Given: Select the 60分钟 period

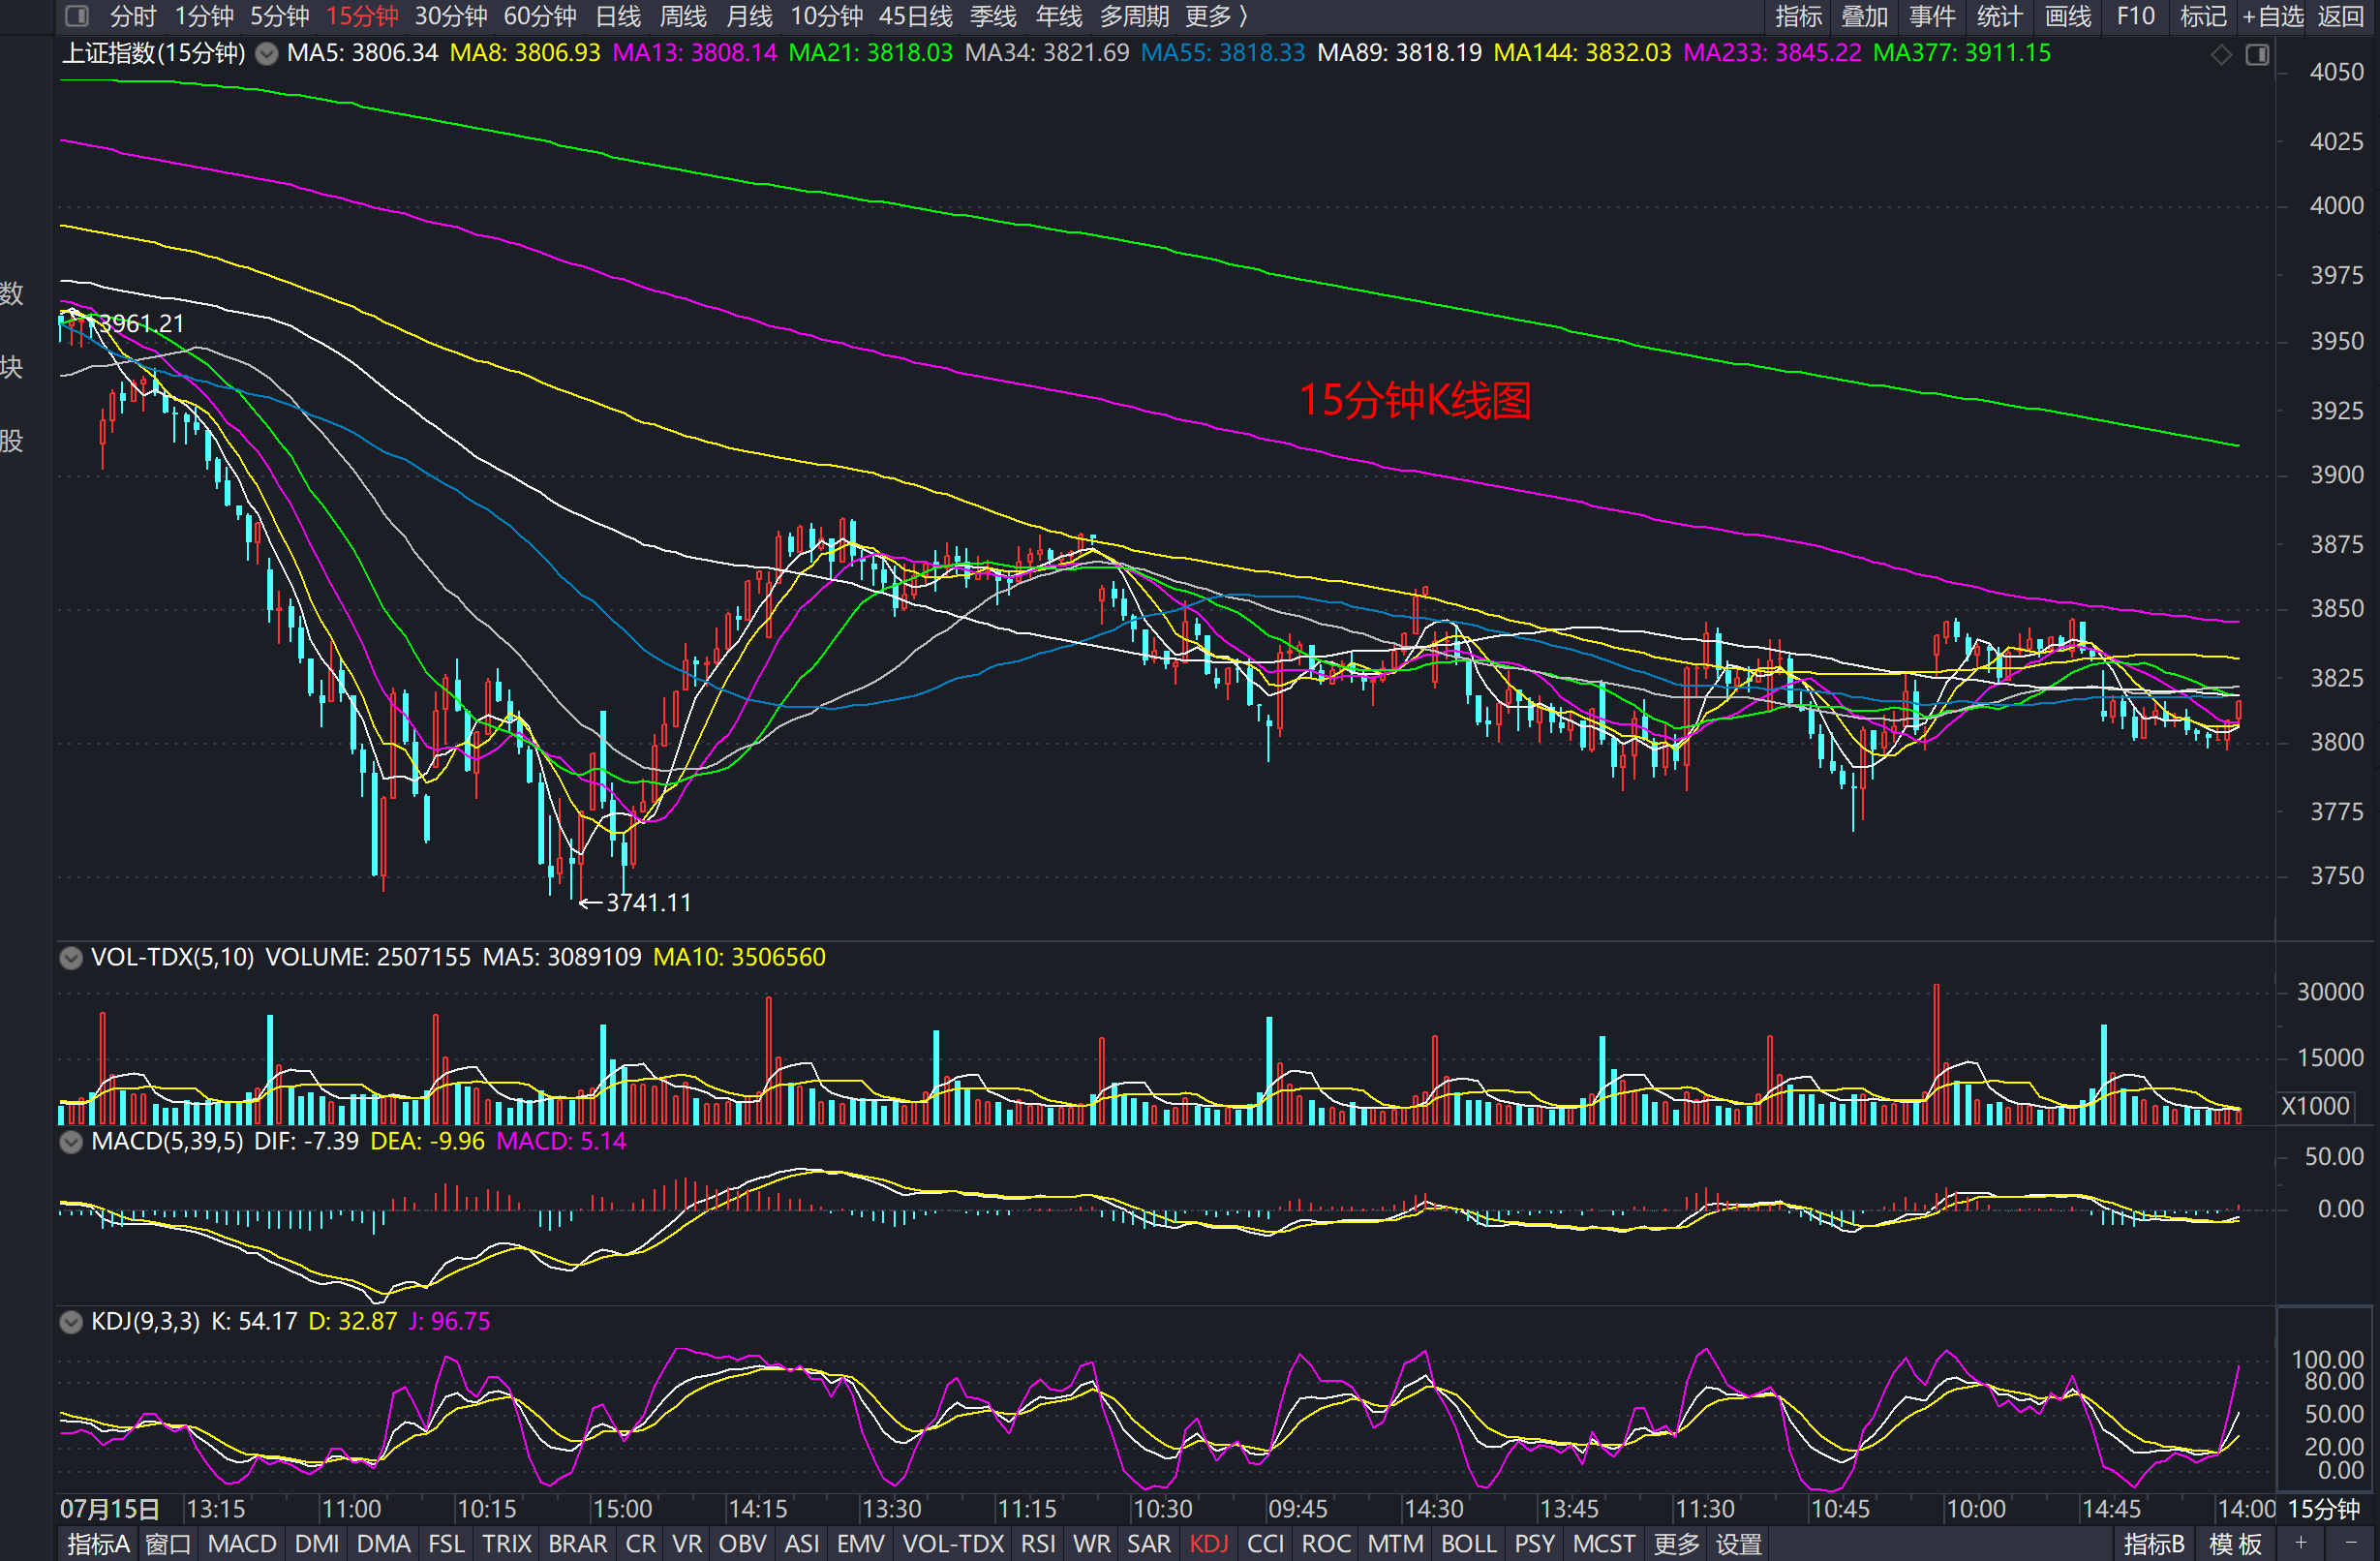Looking at the screenshot, I should click(x=540, y=16).
